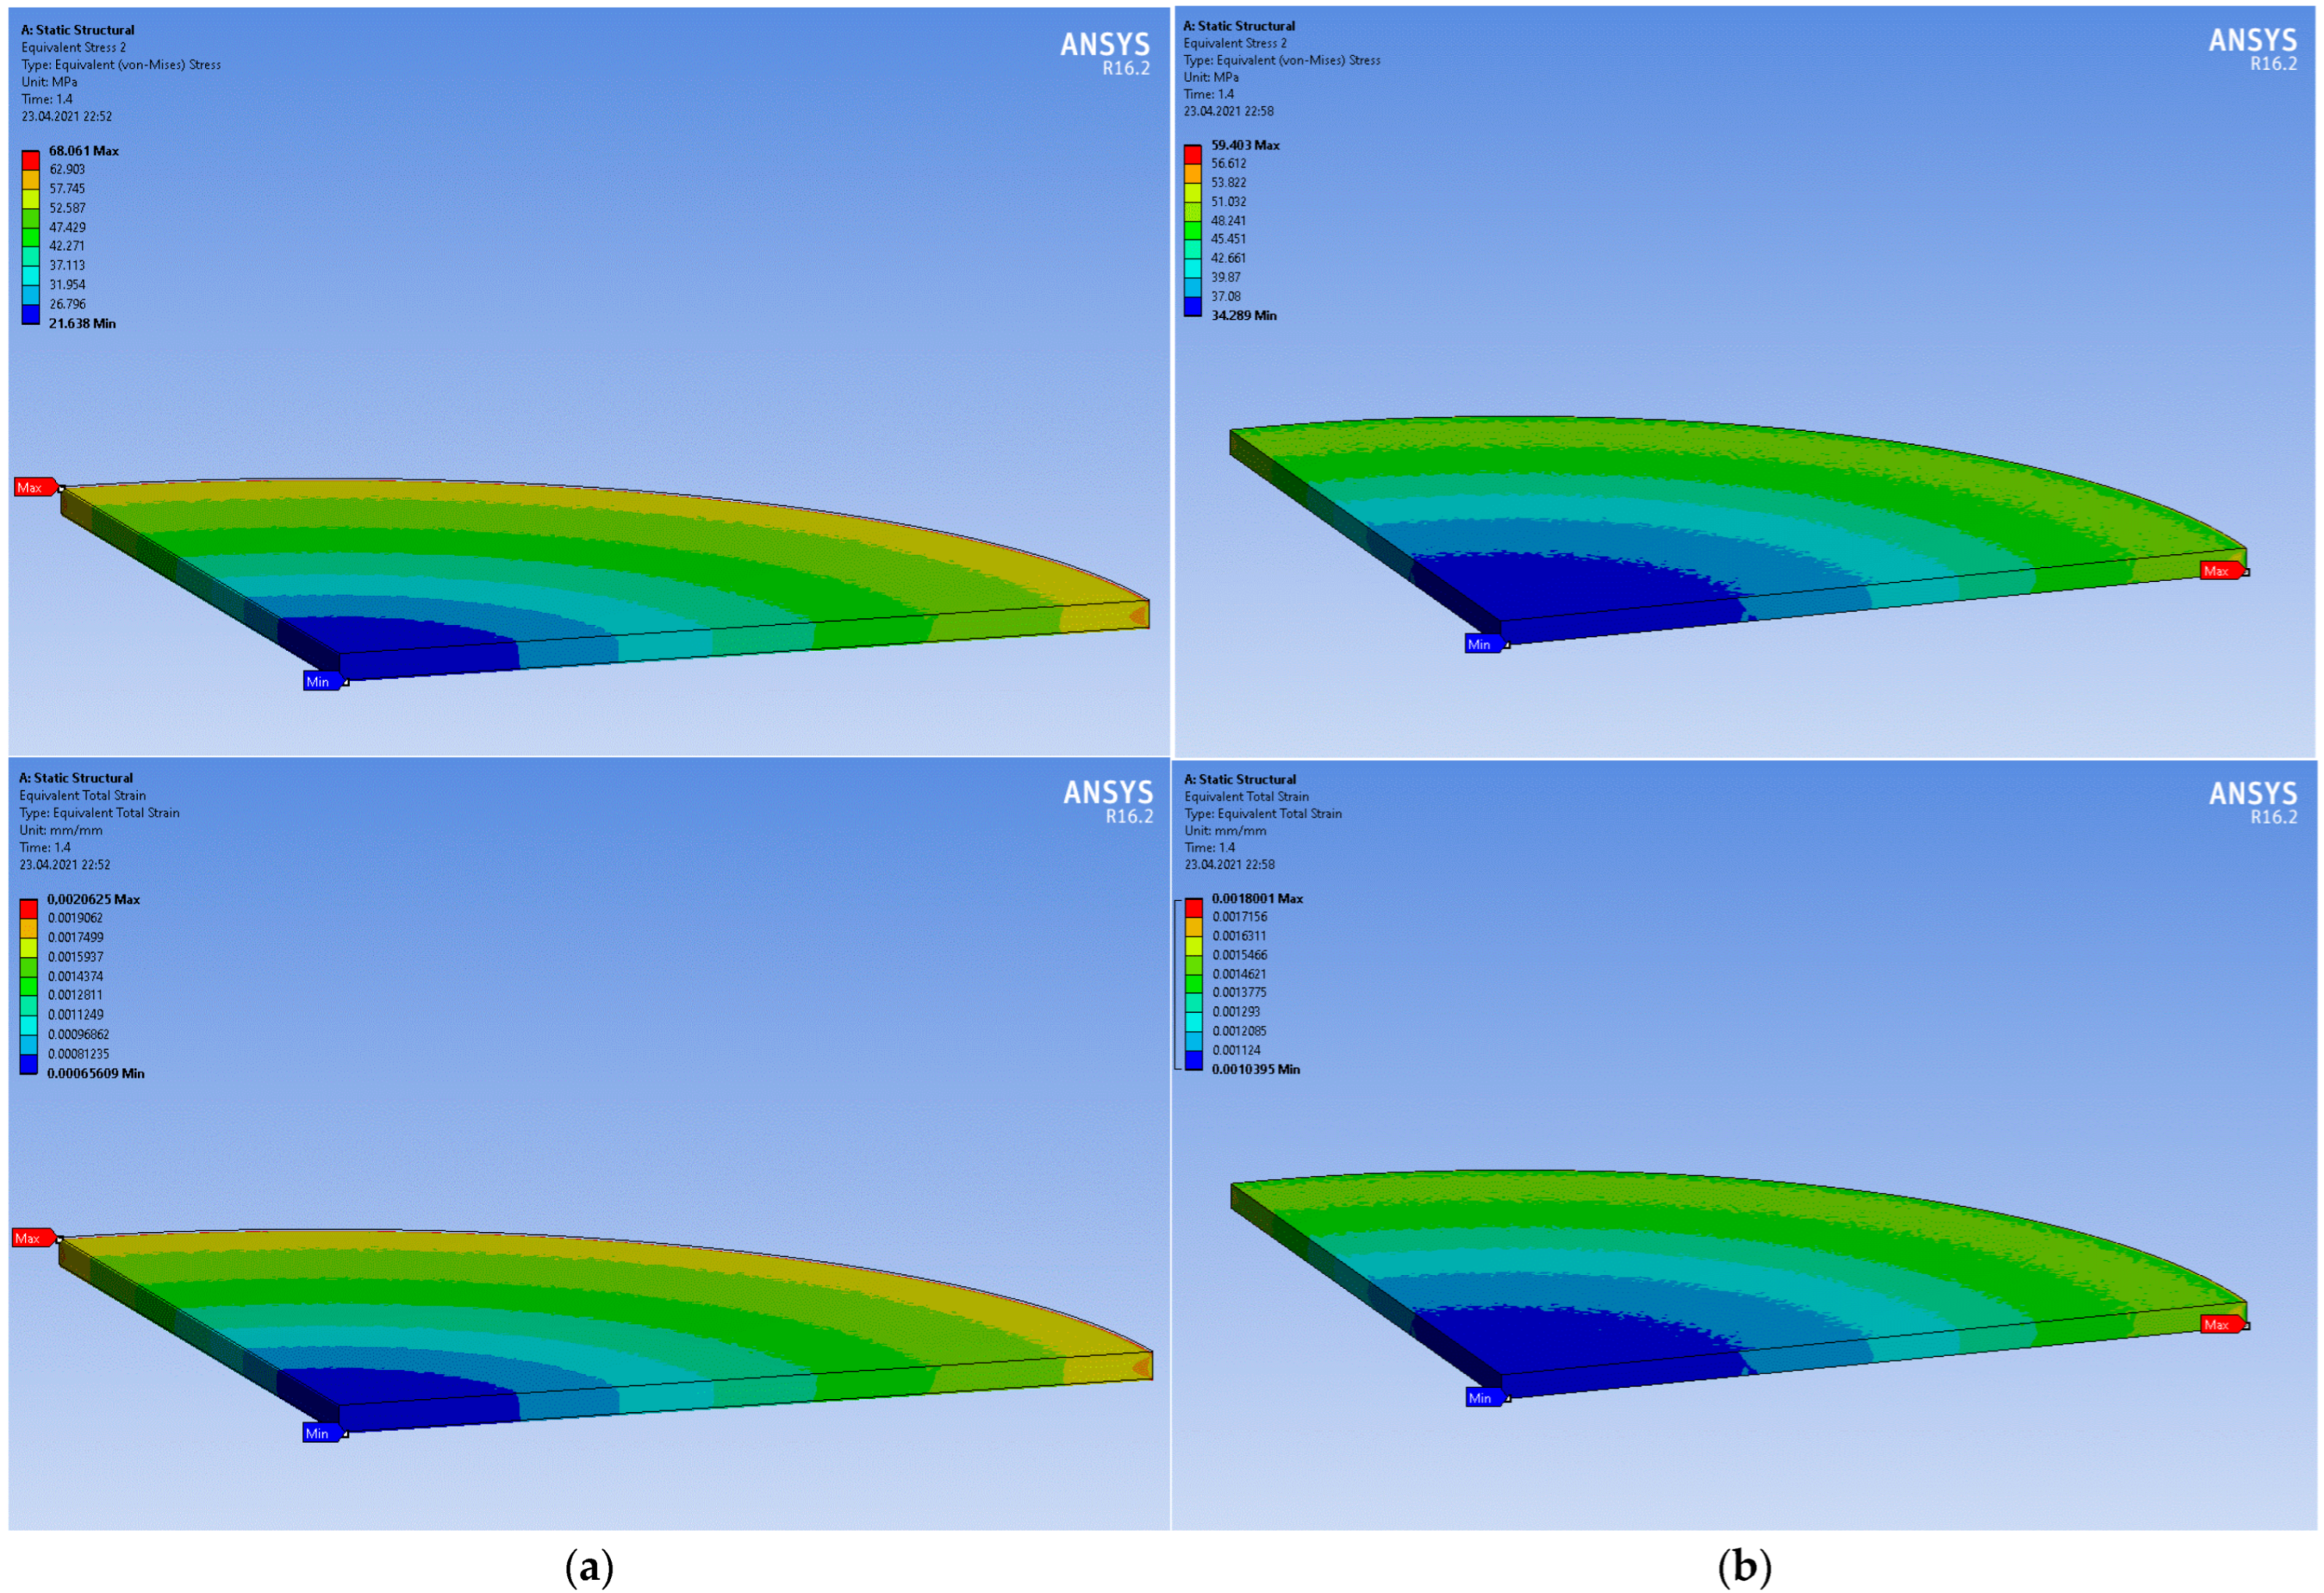
Task: Click the red Max tag in top-right stress plot
Action: [2221, 571]
